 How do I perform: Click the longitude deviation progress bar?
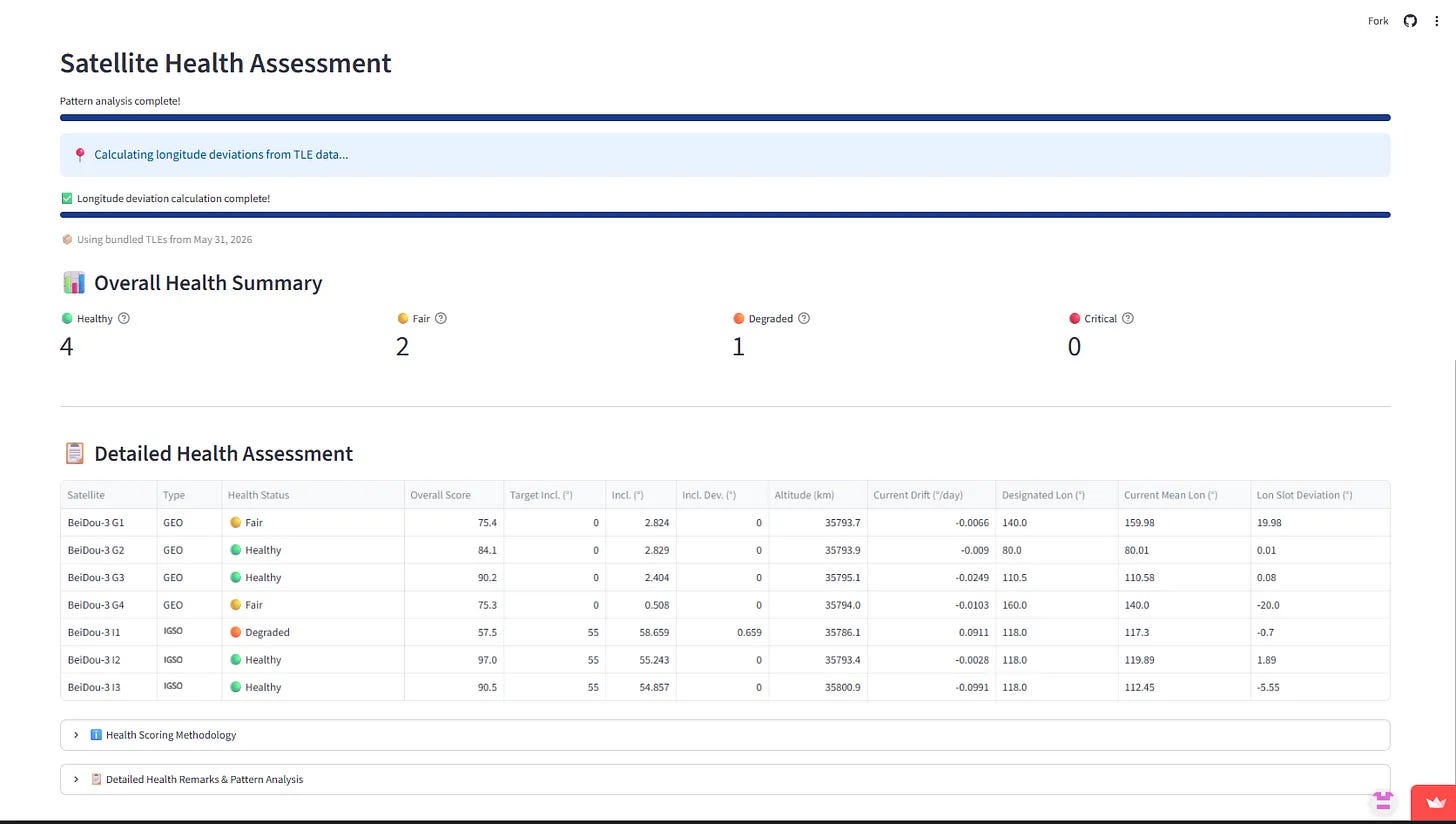(725, 215)
